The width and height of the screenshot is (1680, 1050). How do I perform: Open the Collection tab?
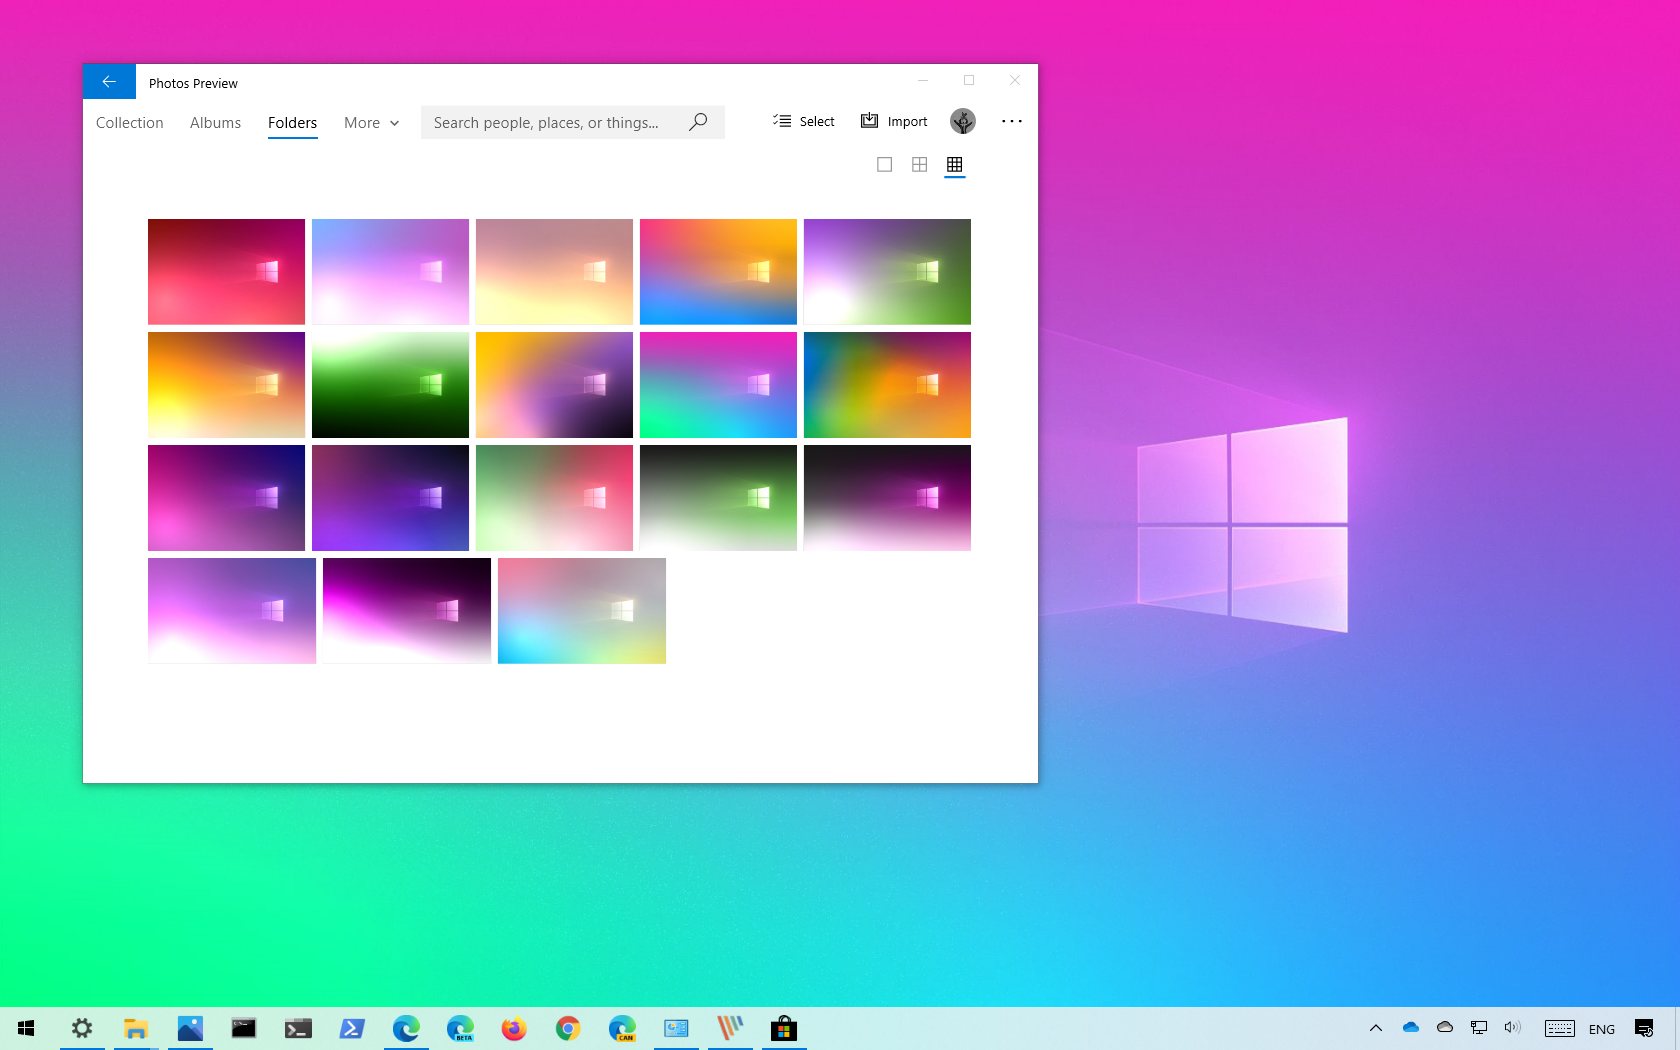[130, 122]
